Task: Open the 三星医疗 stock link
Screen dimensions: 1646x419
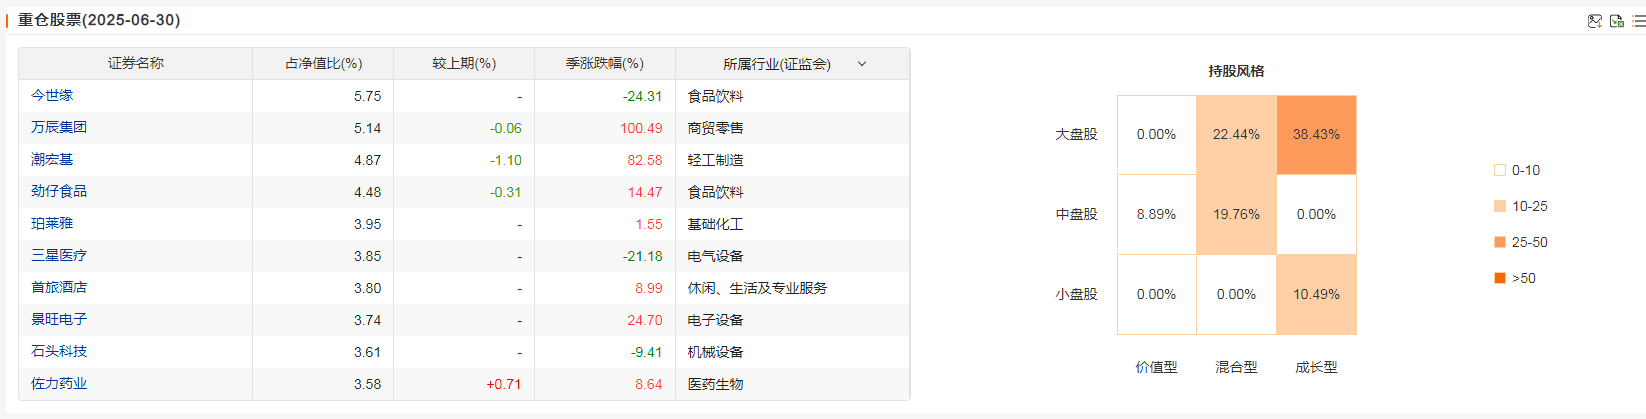Action: point(59,256)
